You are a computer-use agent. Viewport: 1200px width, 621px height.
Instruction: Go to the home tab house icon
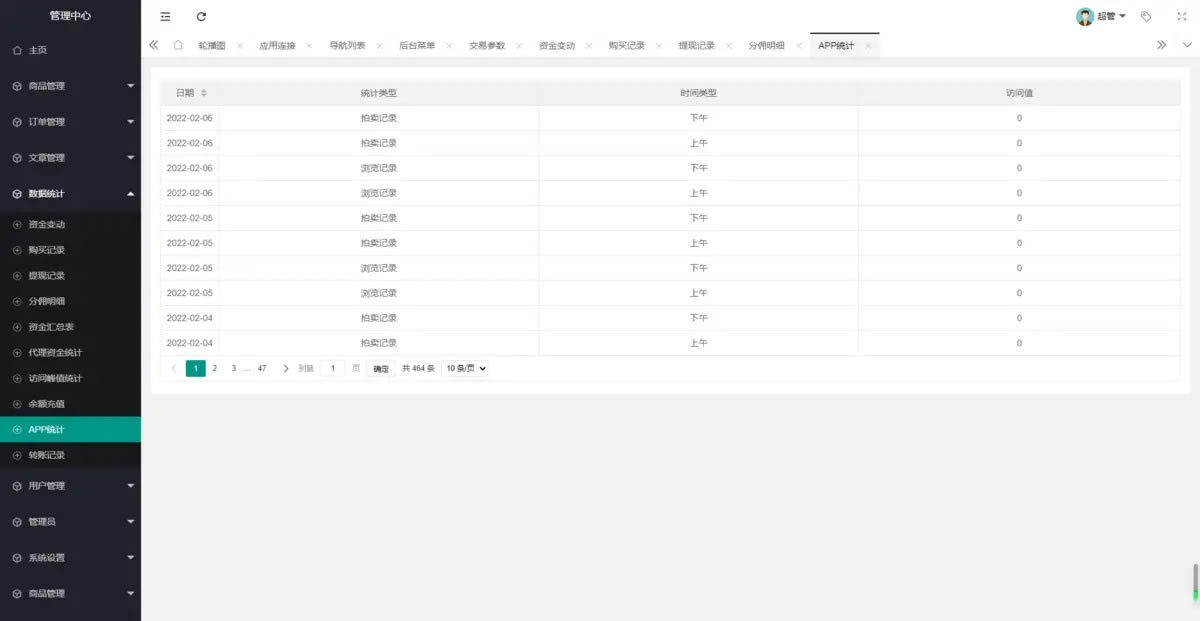click(178, 45)
